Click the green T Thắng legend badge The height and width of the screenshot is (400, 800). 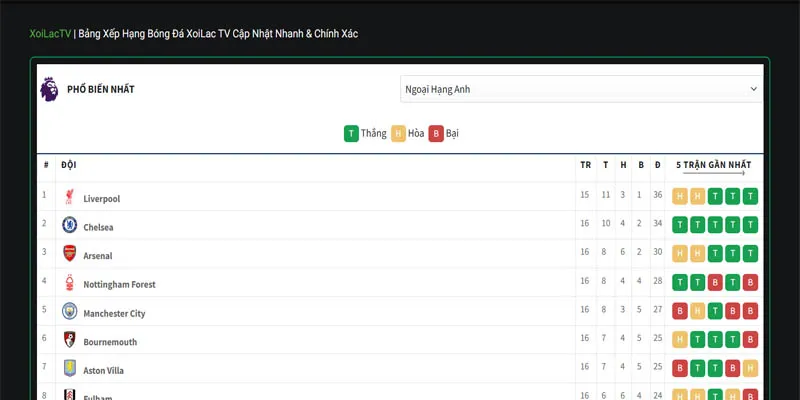click(351, 133)
